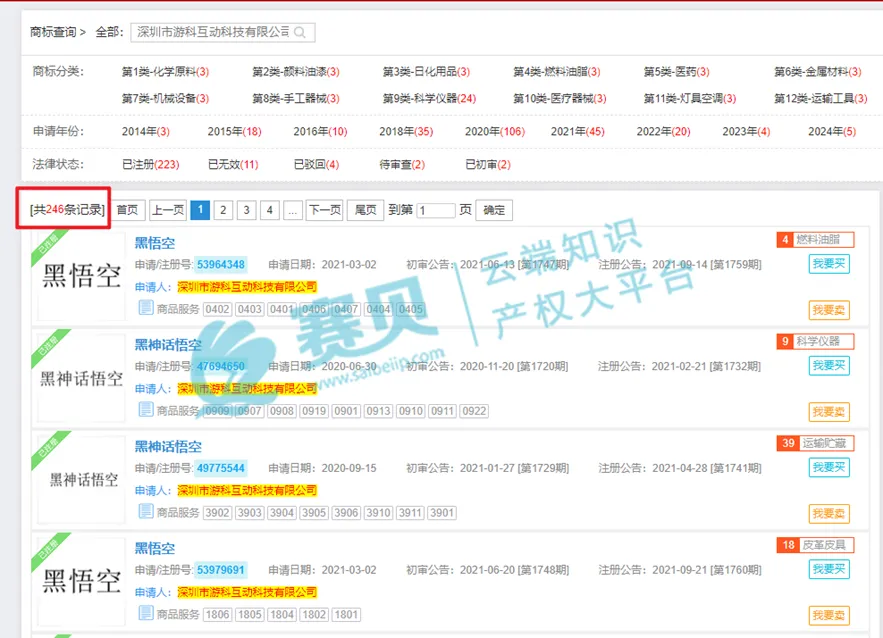This screenshot has height=638, width=883.
Task: Select page 3 in pagination
Action: coord(246,210)
